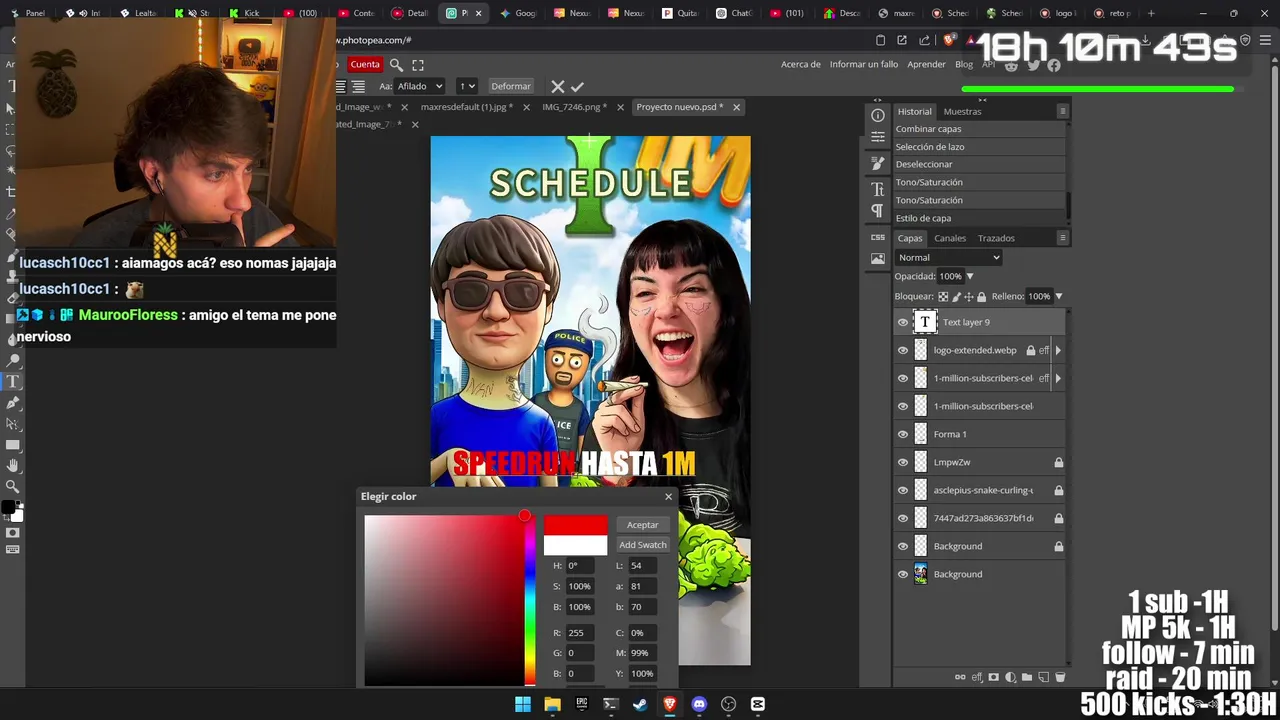The image size is (1280, 720).
Task: Switch to the Muestras tab
Action: point(962,111)
